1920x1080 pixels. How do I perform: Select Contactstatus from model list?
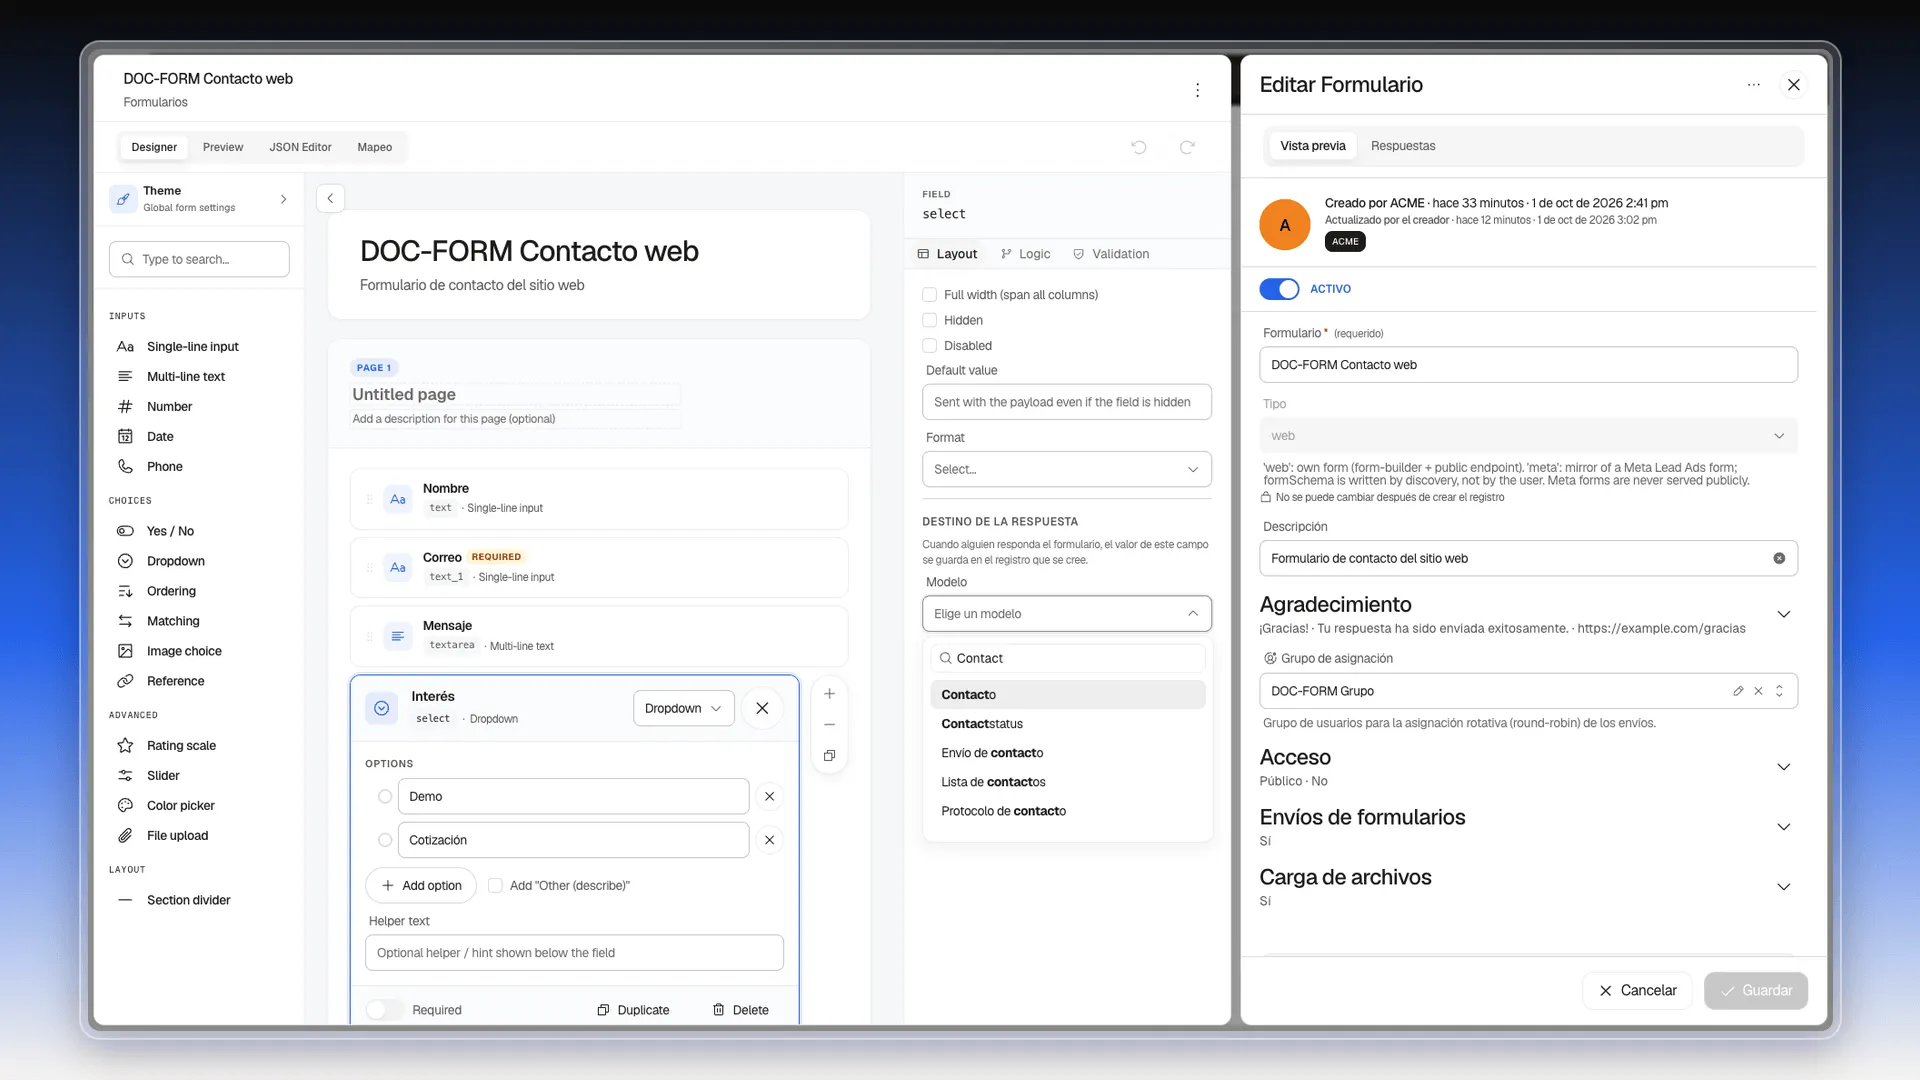tap(1067, 724)
